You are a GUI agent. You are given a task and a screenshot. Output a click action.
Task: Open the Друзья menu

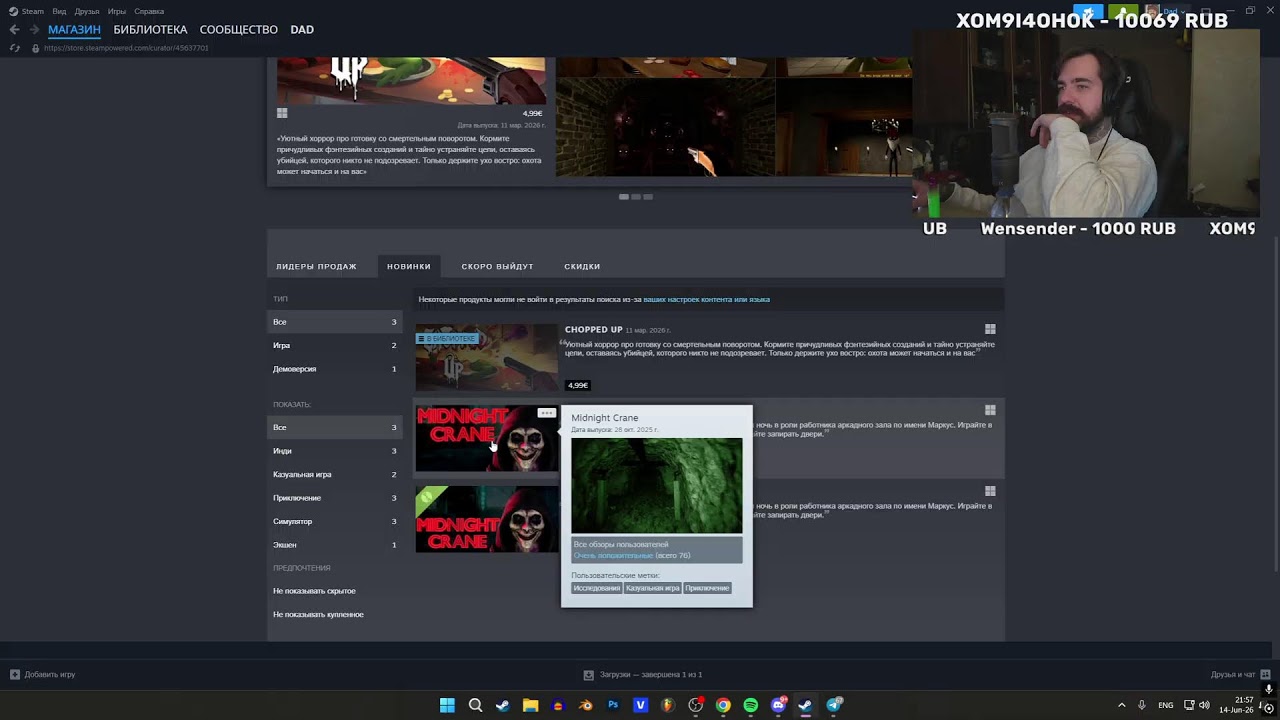[87, 11]
